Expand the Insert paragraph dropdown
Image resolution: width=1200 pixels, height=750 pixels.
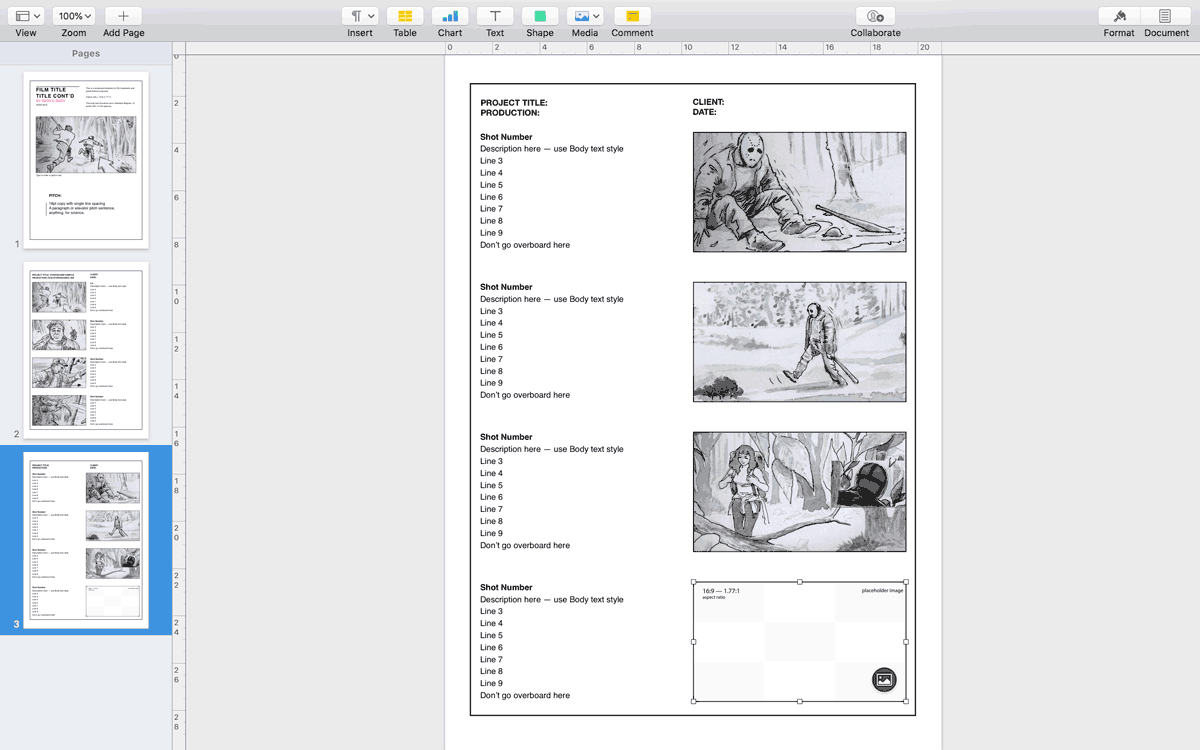(360, 17)
